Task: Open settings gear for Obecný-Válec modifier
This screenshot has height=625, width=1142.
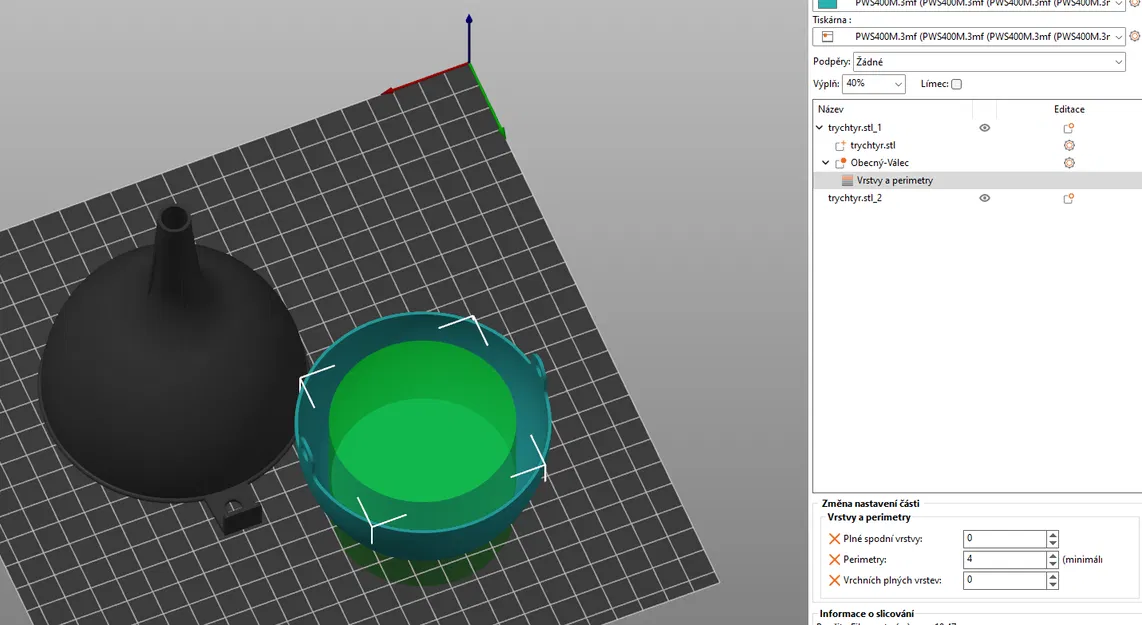Action: (x=1069, y=163)
